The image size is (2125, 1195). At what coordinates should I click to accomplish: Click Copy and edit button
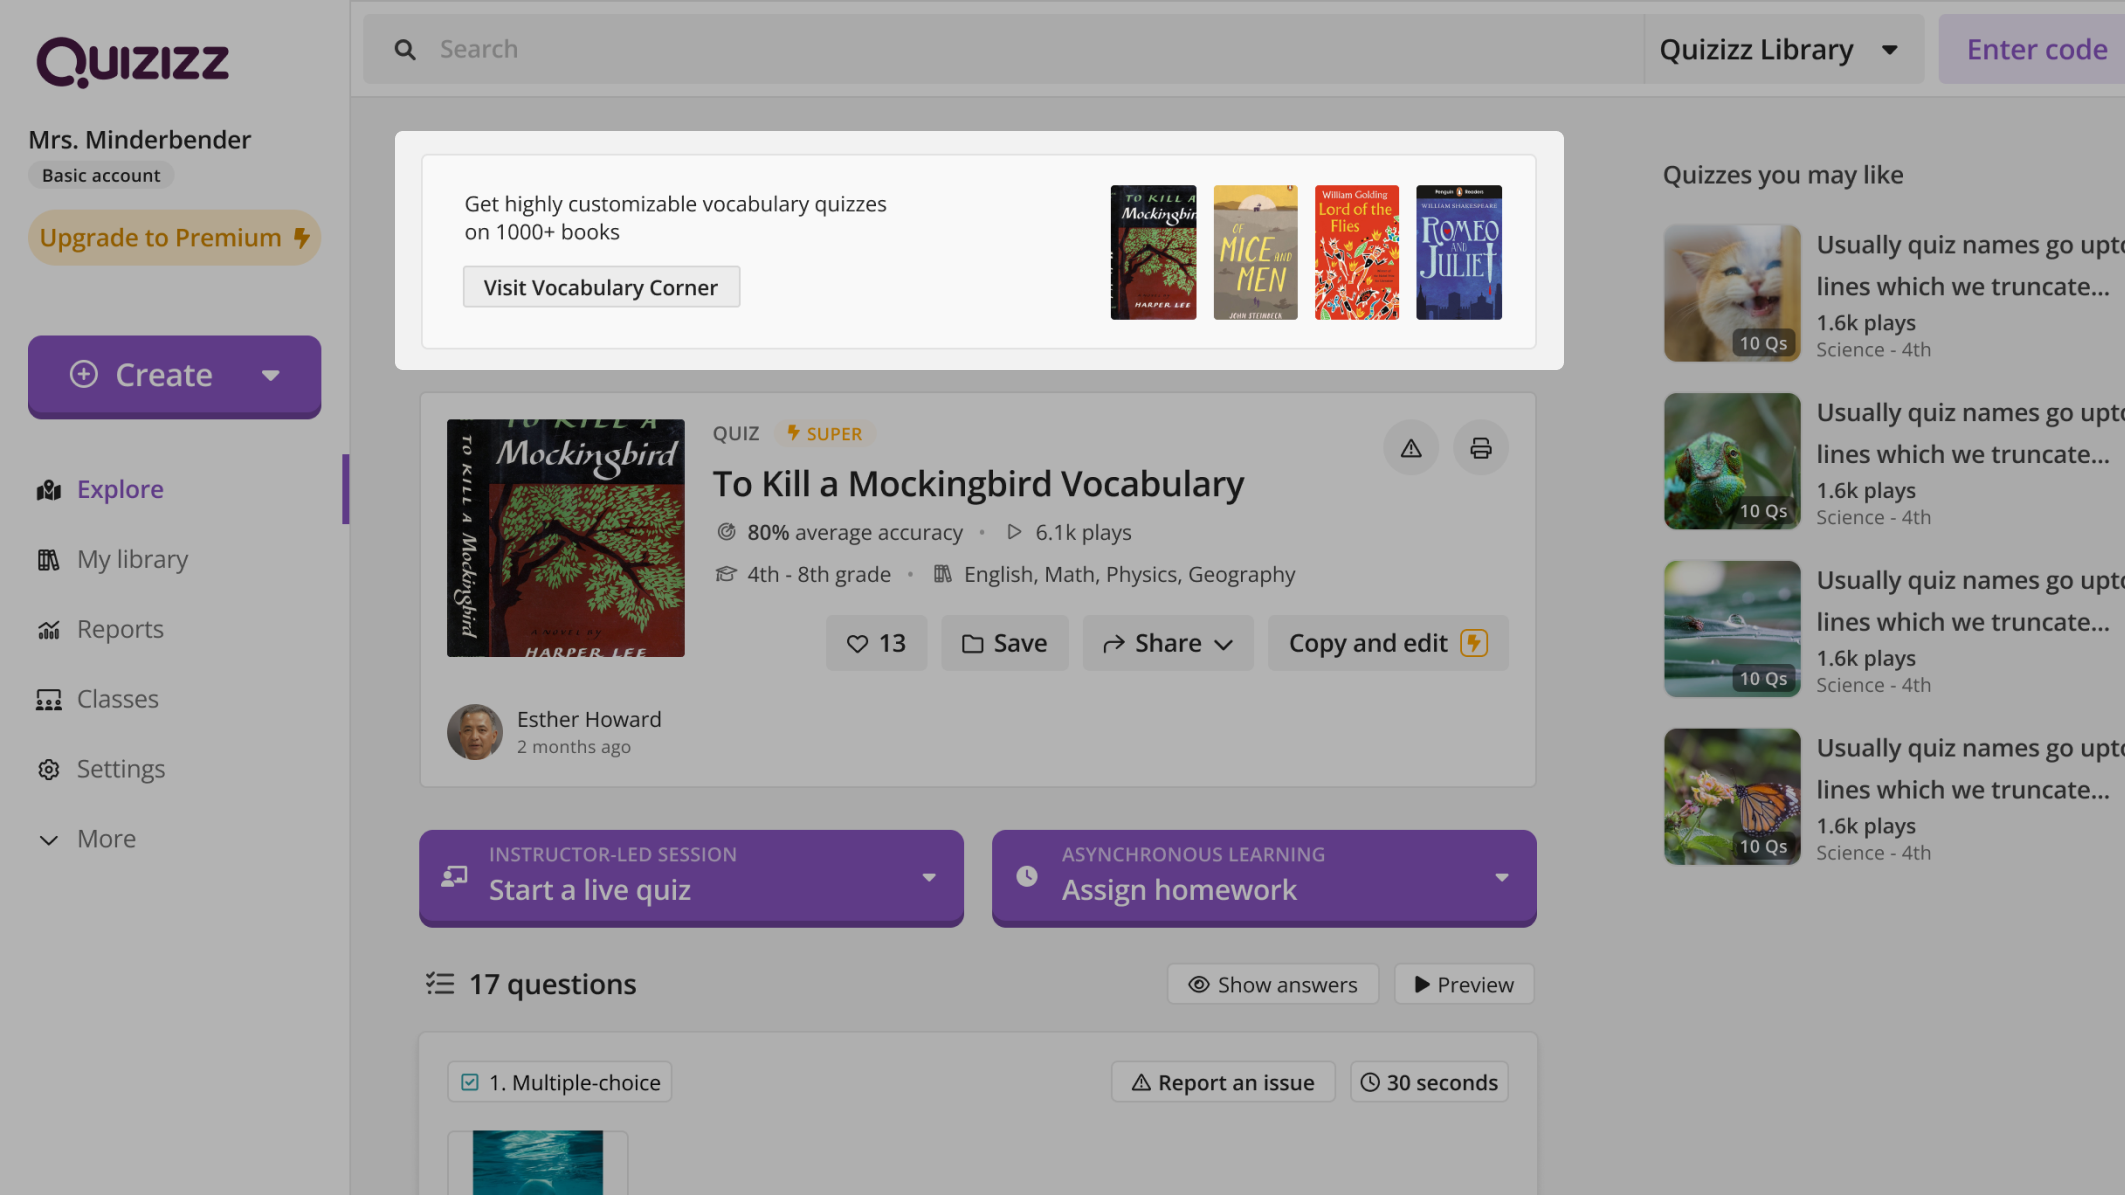[1388, 643]
